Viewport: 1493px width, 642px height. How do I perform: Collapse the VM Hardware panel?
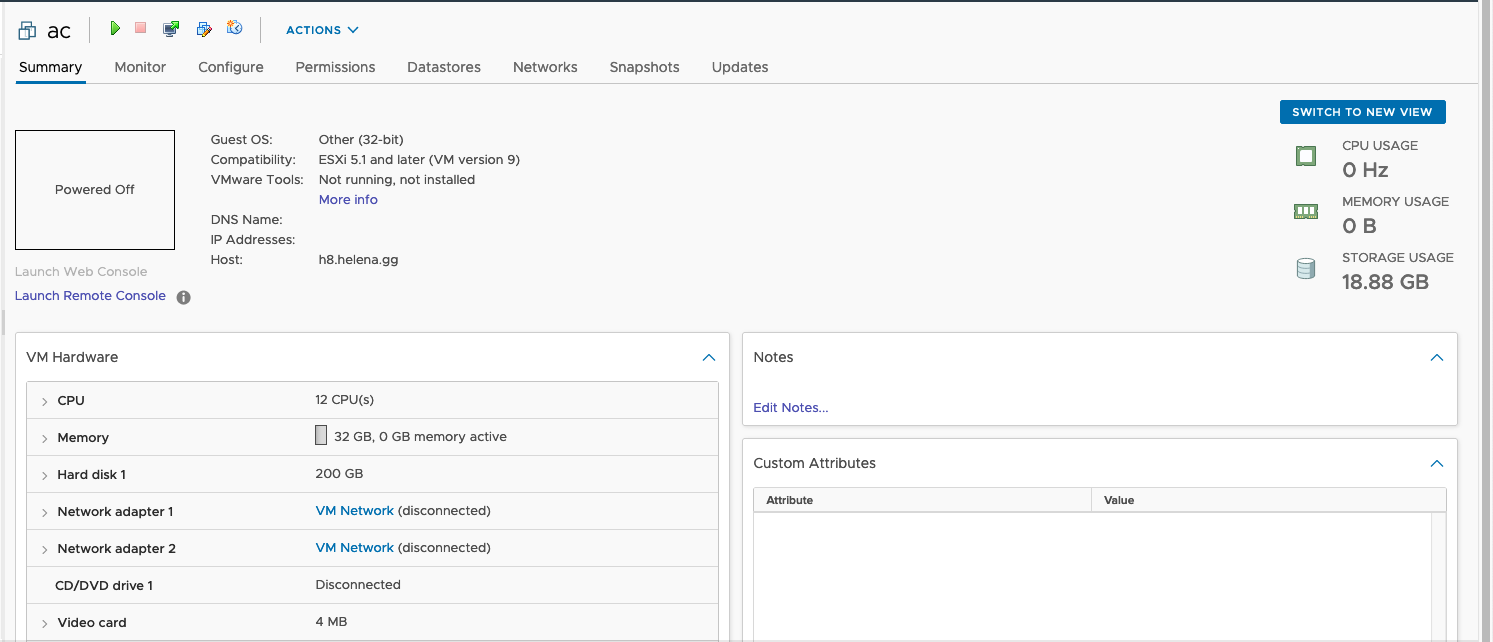pos(709,357)
